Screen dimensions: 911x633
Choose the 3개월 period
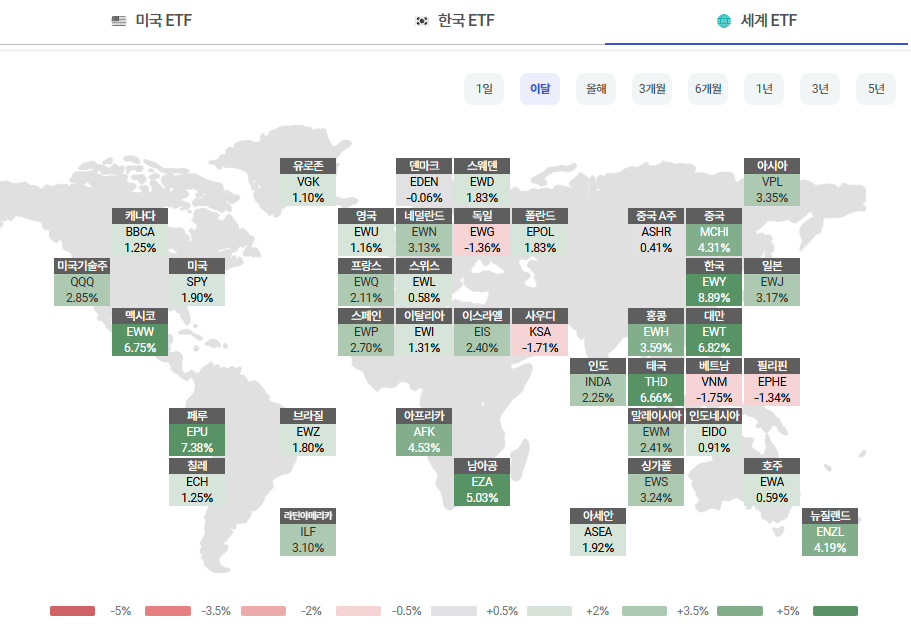tap(652, 89)
